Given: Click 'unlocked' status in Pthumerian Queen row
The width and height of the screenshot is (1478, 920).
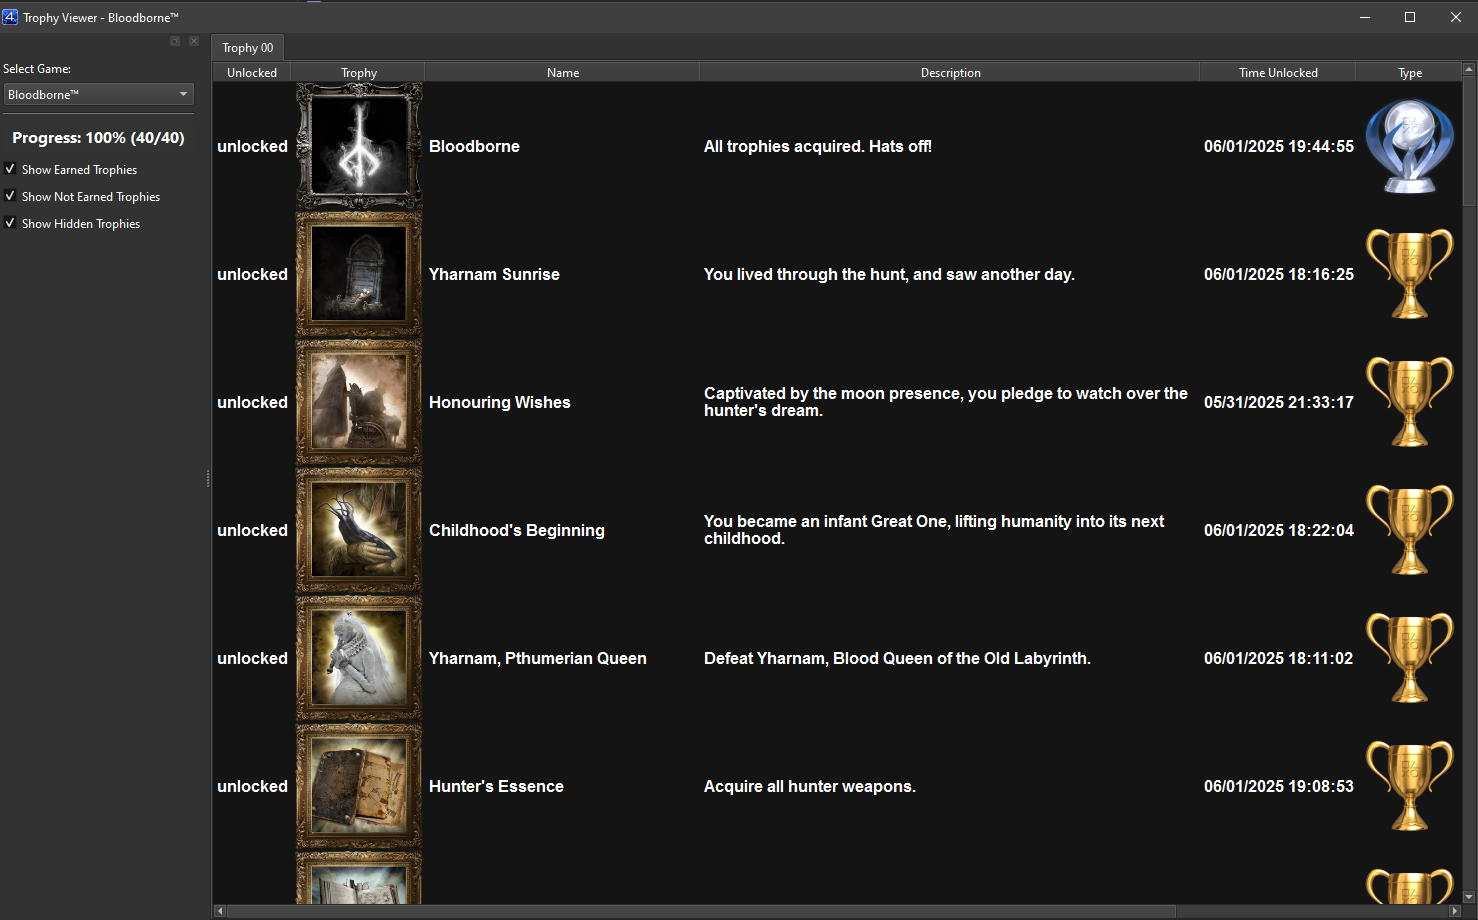Looking at the screenshot, I should [x=252, y=658].
